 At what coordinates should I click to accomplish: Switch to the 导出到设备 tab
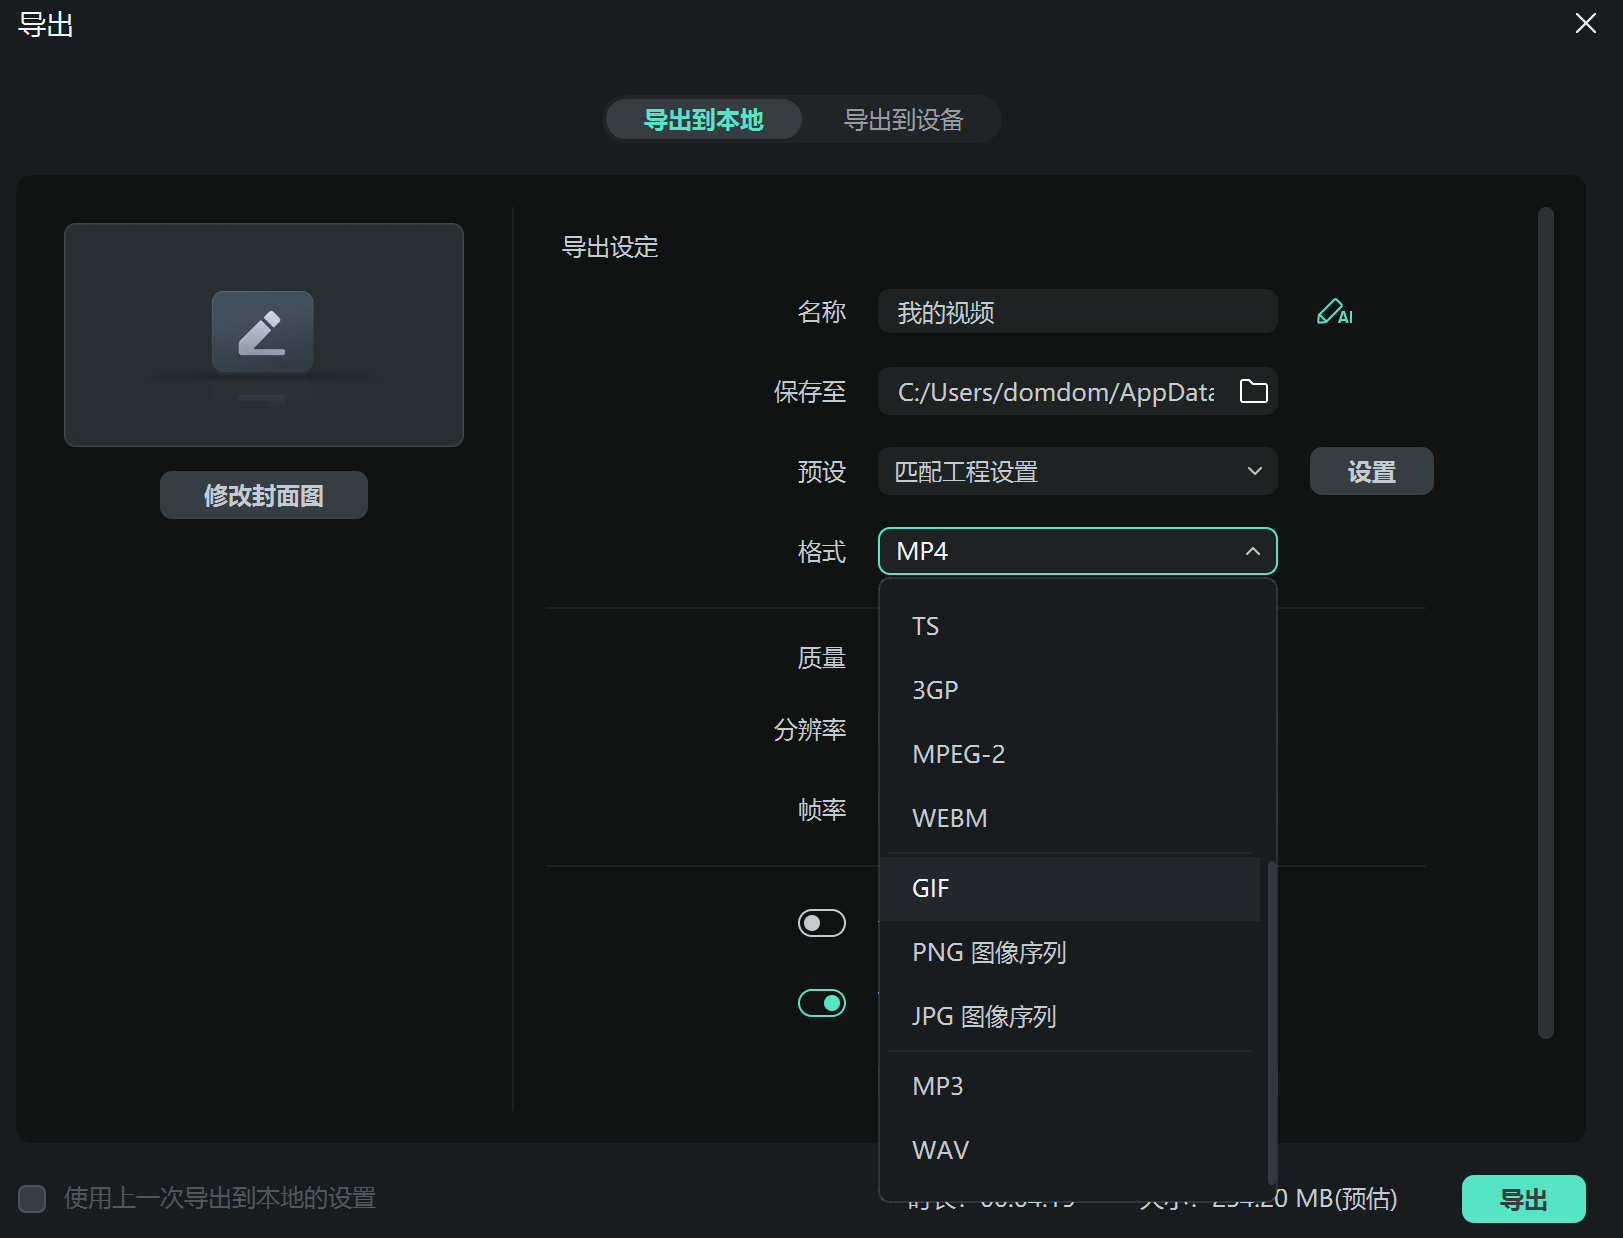point(901,119)
